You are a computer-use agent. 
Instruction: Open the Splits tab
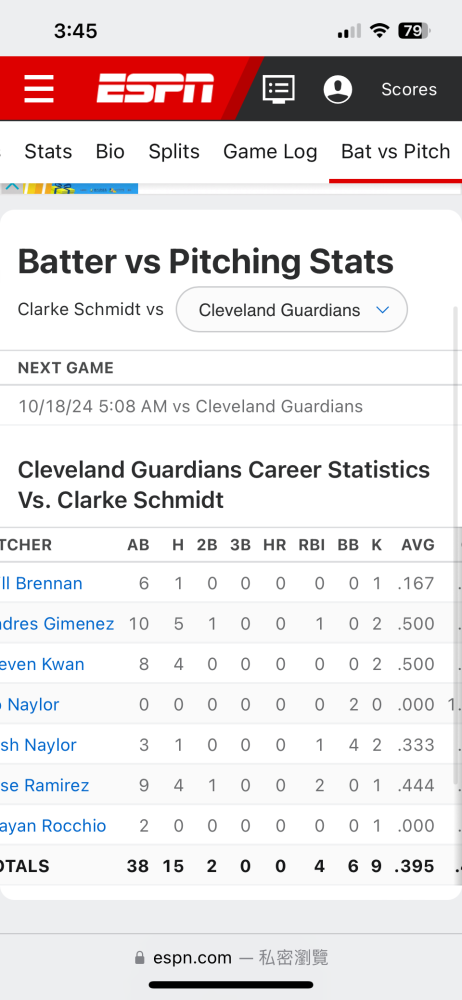pos(174,151)
